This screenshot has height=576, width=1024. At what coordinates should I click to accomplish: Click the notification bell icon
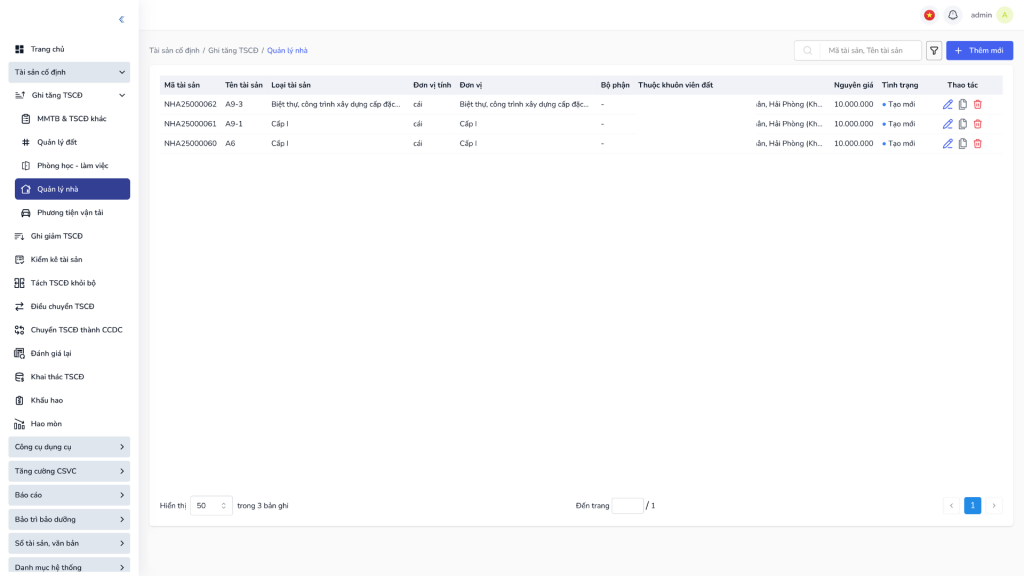pos(953,15)
